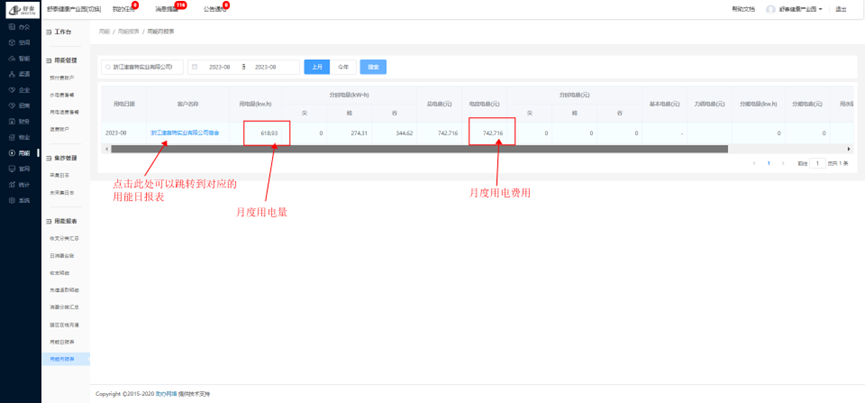Open 用能日报表 in the submenu
Screen dimensions: 865x403
(62, 342)
